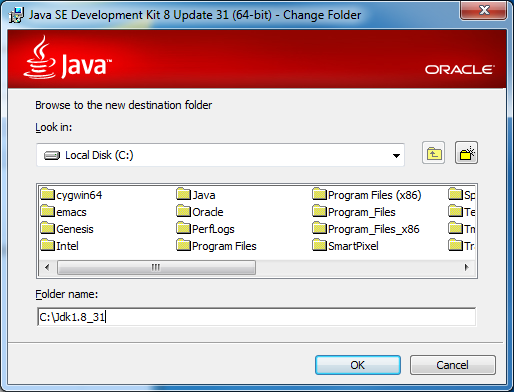Click the Program Files (x86) folder name
The width and height of the screenshot is (514, 392).
point(375,195)
